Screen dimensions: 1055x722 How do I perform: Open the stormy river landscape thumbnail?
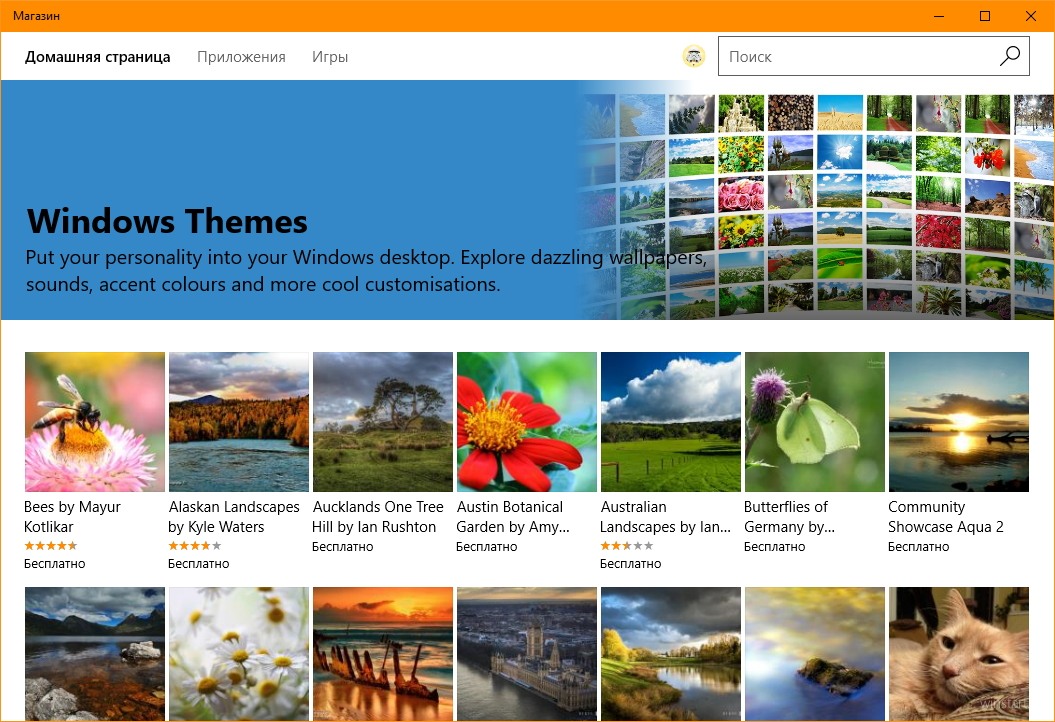coord(671,654)
